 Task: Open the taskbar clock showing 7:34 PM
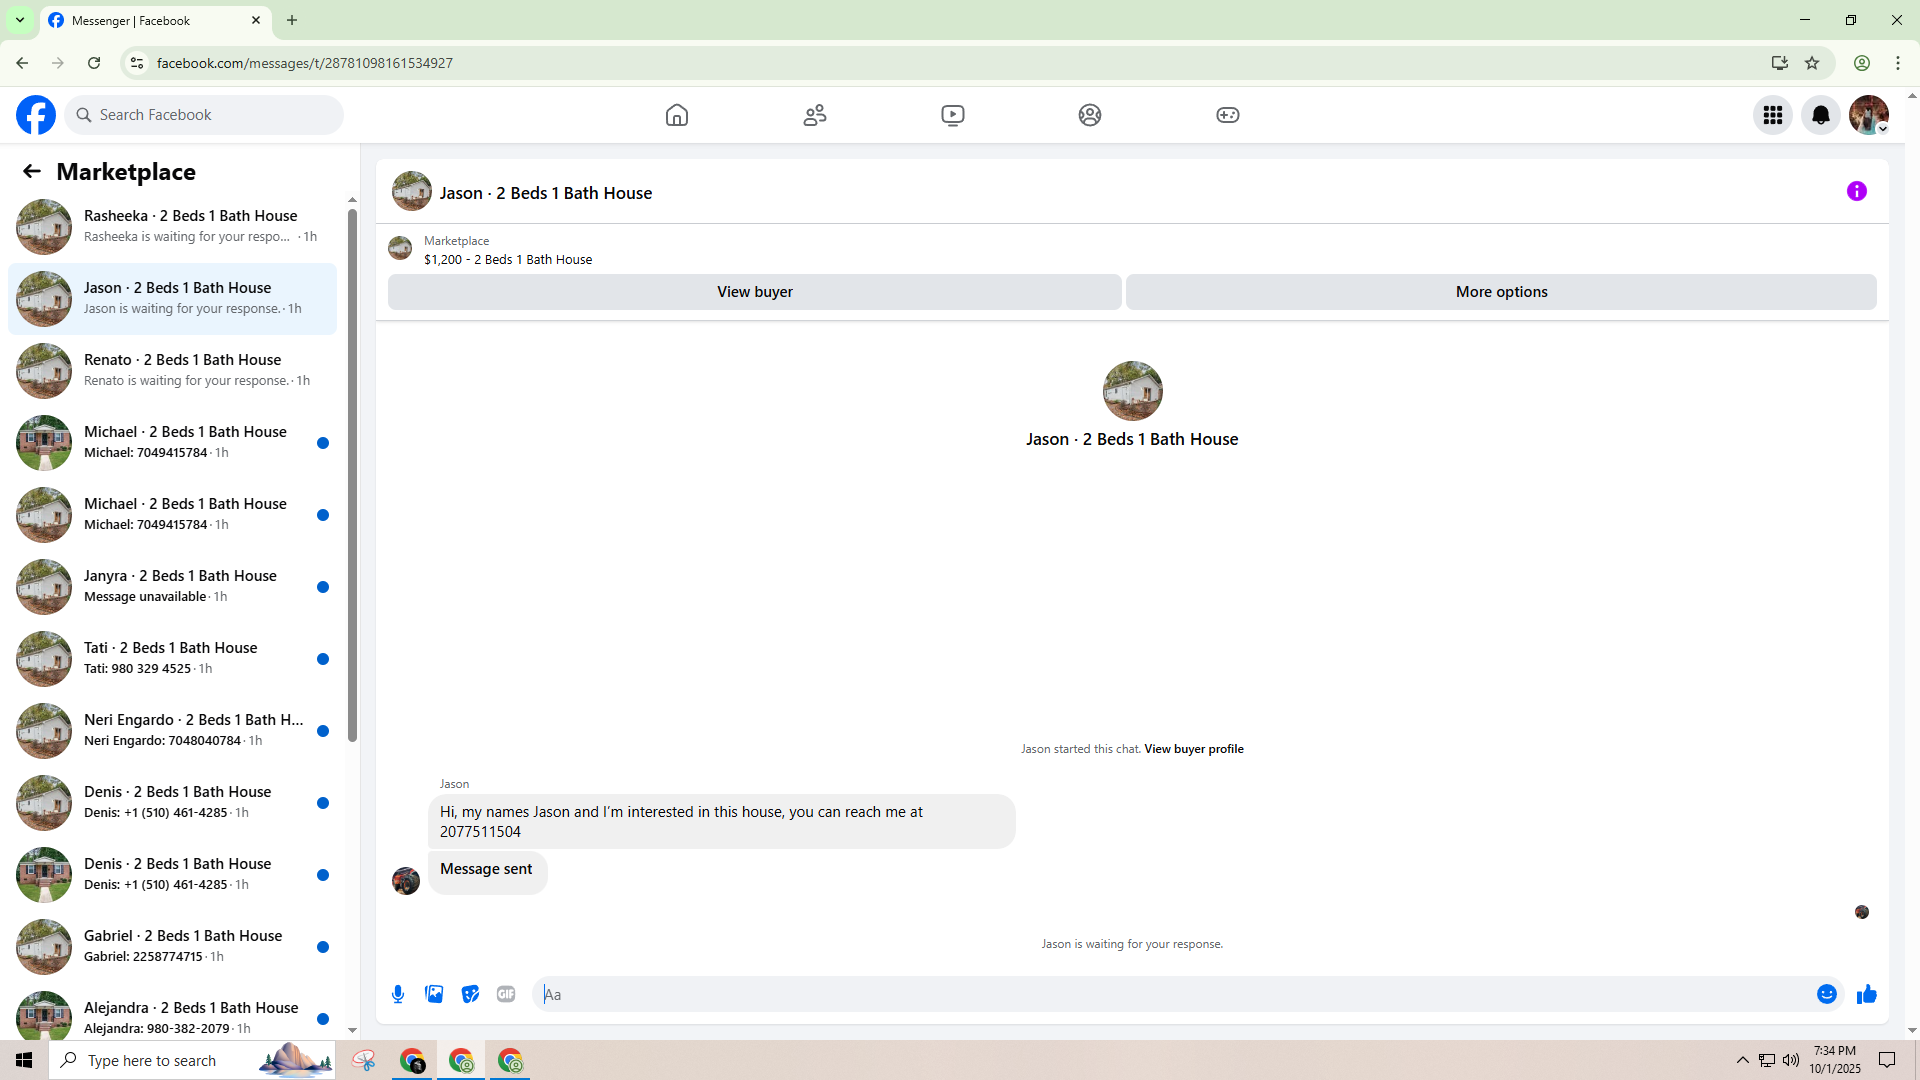tap(1835, 1060)
